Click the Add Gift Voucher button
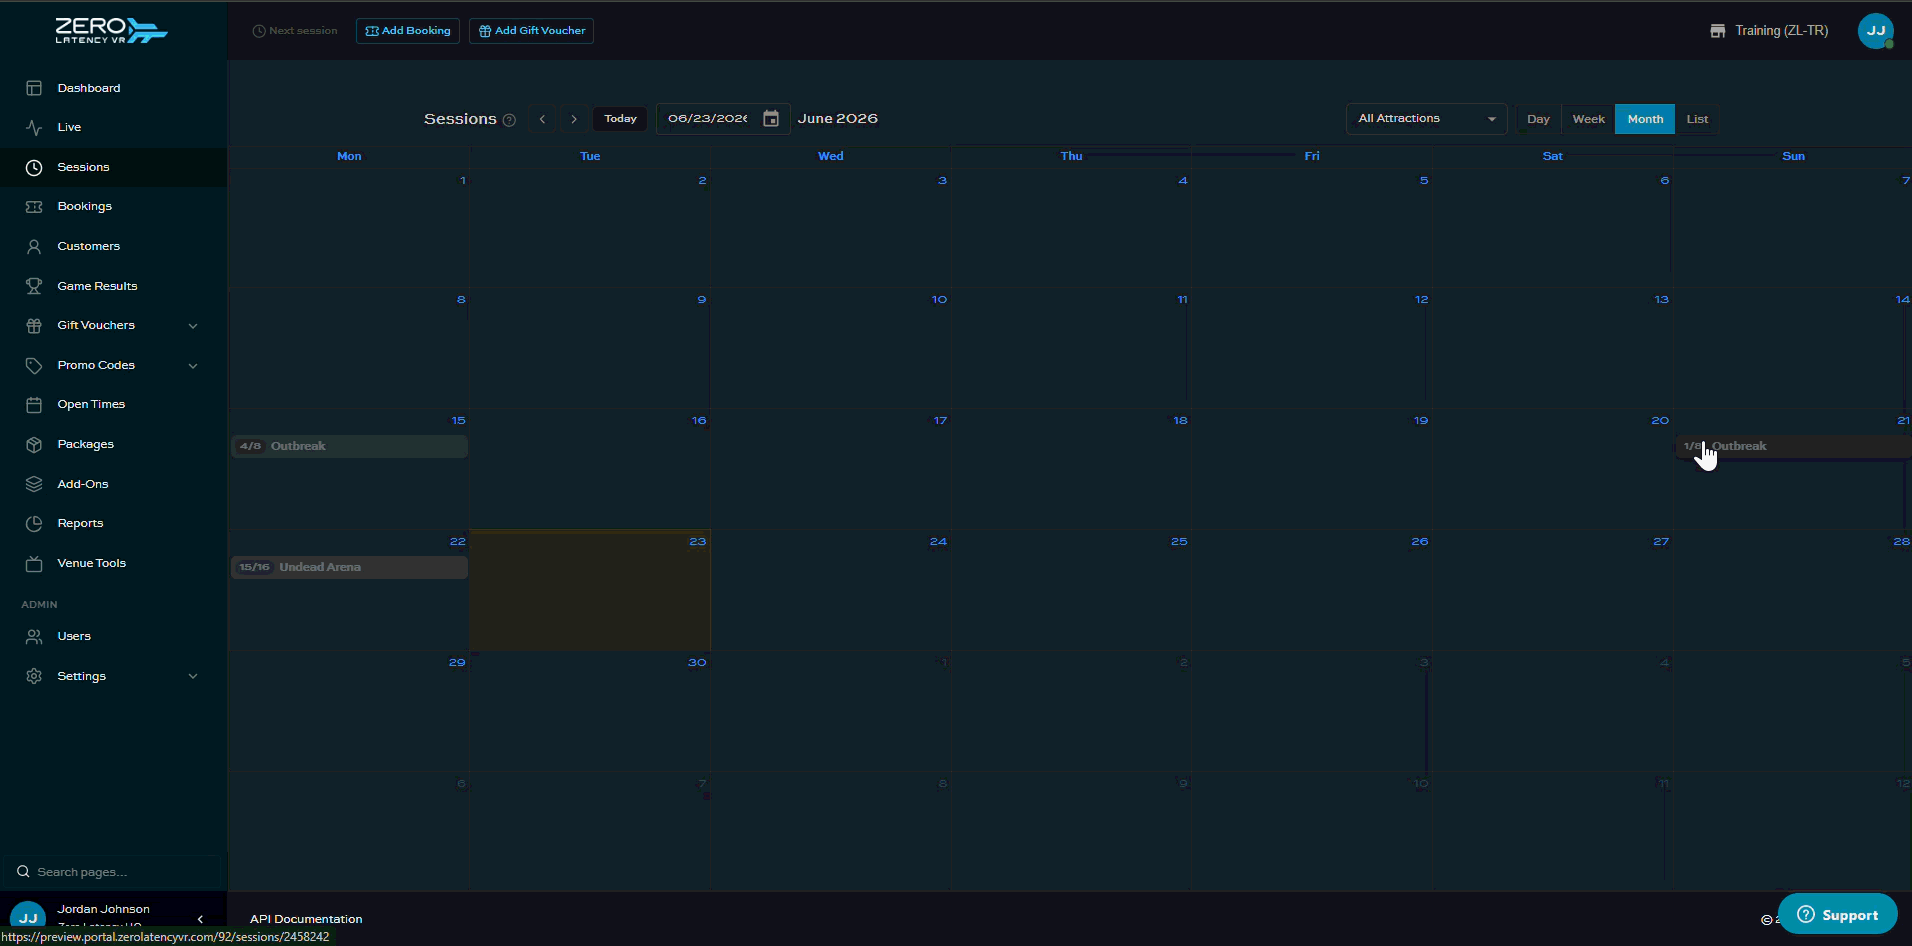This screenshot has width=1912, height=946. (532, 31)
